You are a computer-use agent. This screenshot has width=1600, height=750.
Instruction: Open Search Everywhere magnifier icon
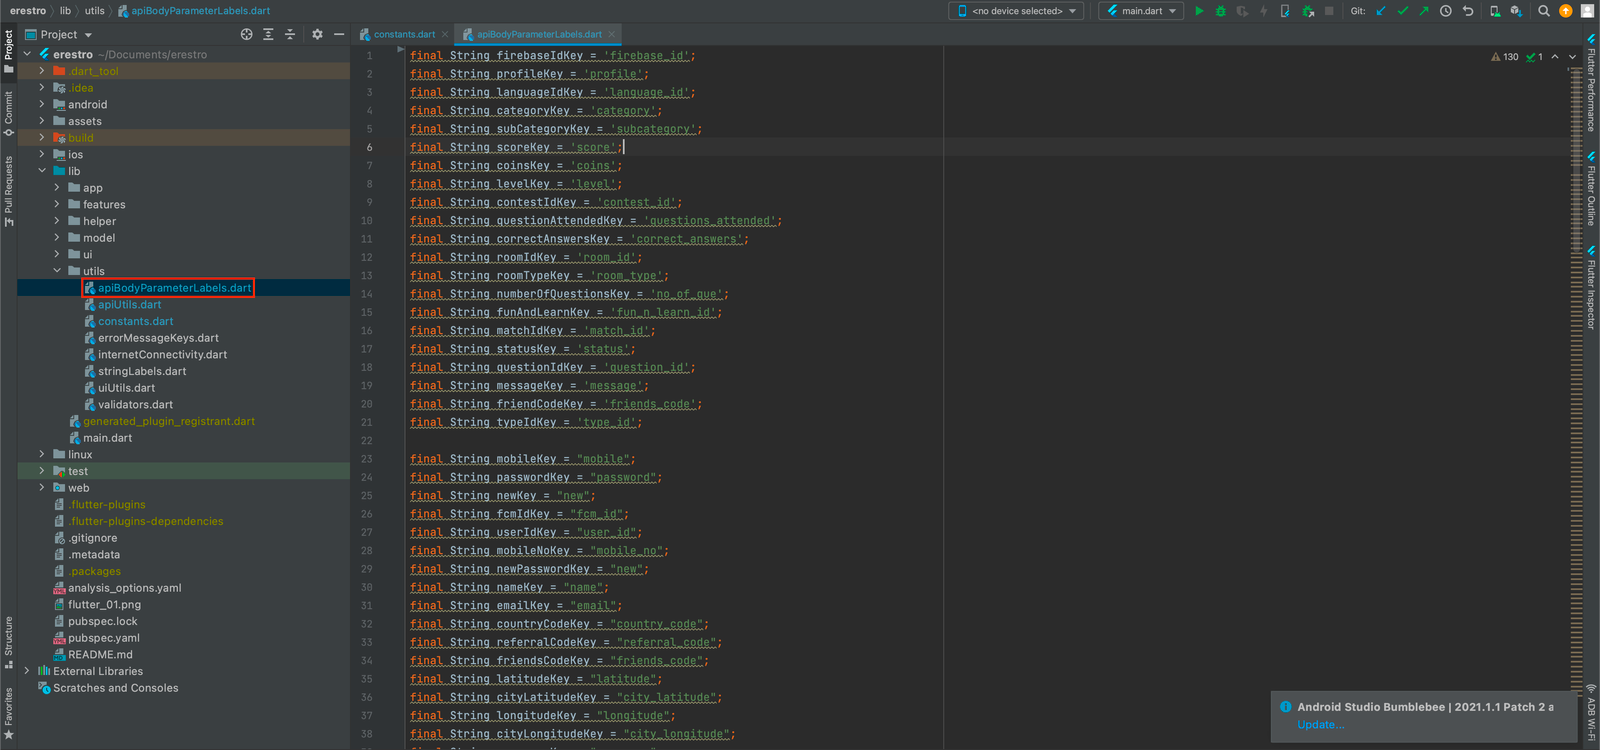click(1544, 11)
